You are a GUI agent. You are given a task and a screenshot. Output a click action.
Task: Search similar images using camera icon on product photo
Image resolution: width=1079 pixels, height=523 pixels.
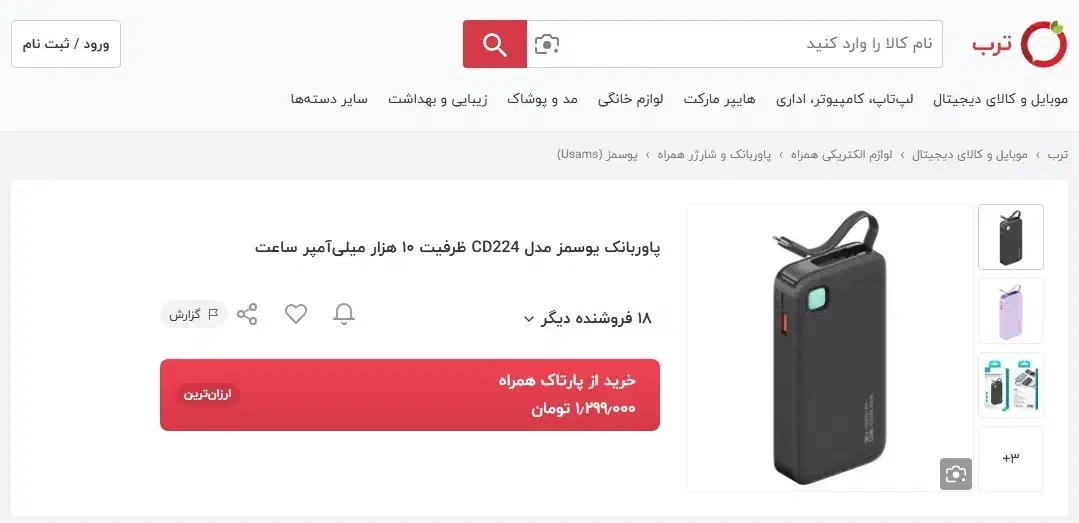click(956, 473)
